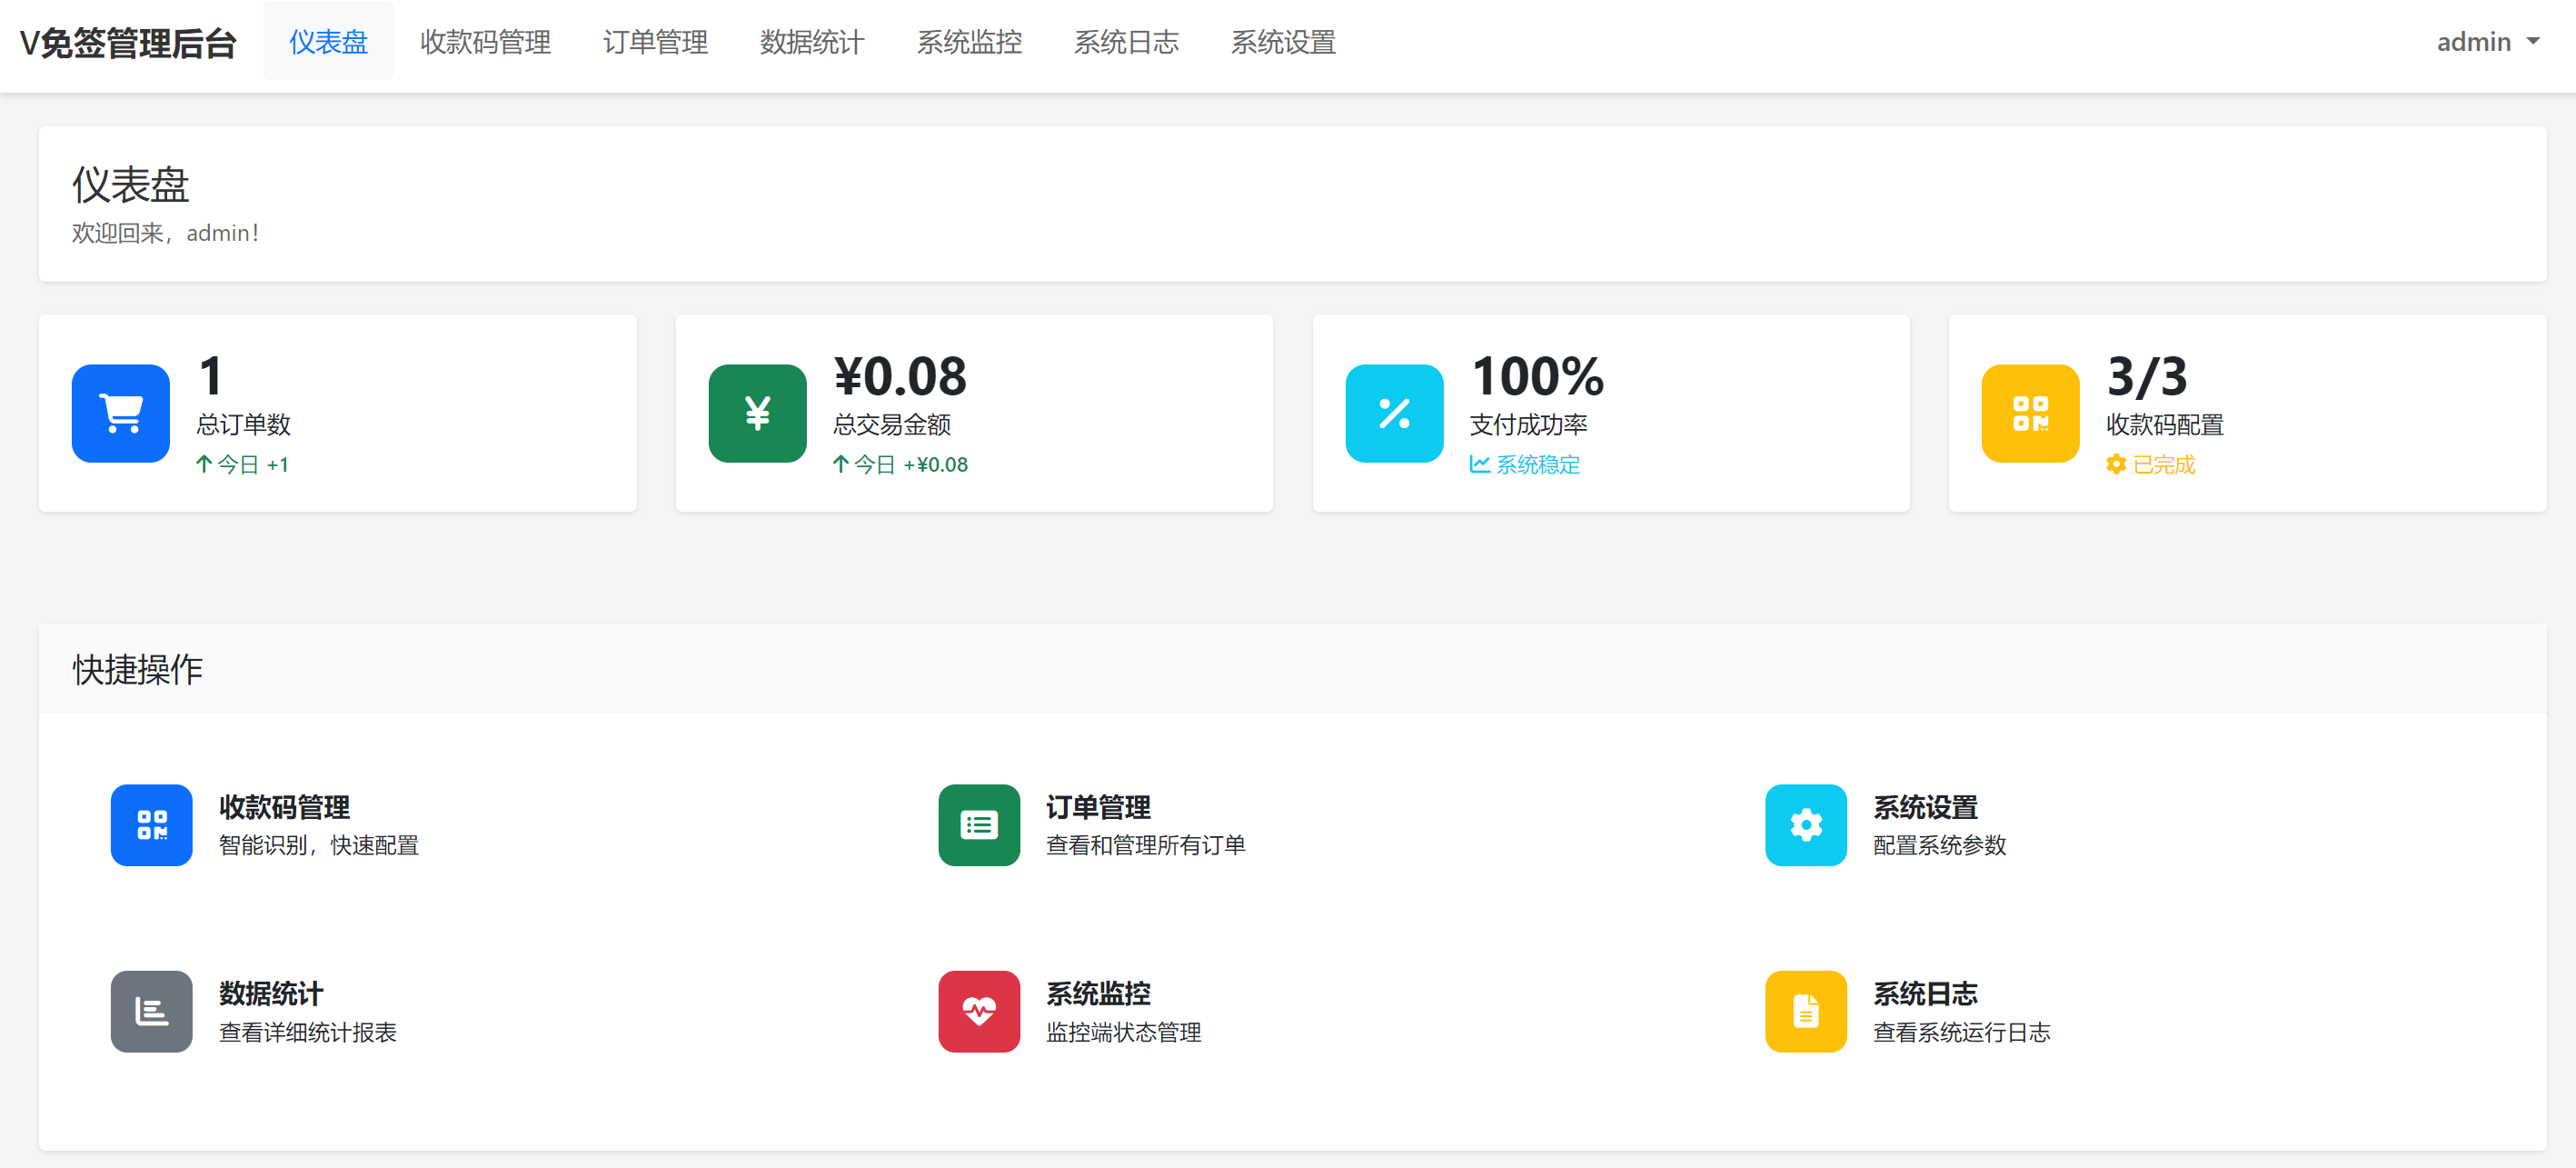Click the ¥0.08 total amount value
The width and height of the screenshot is (2576, 1168).
[x=900, y=376]
